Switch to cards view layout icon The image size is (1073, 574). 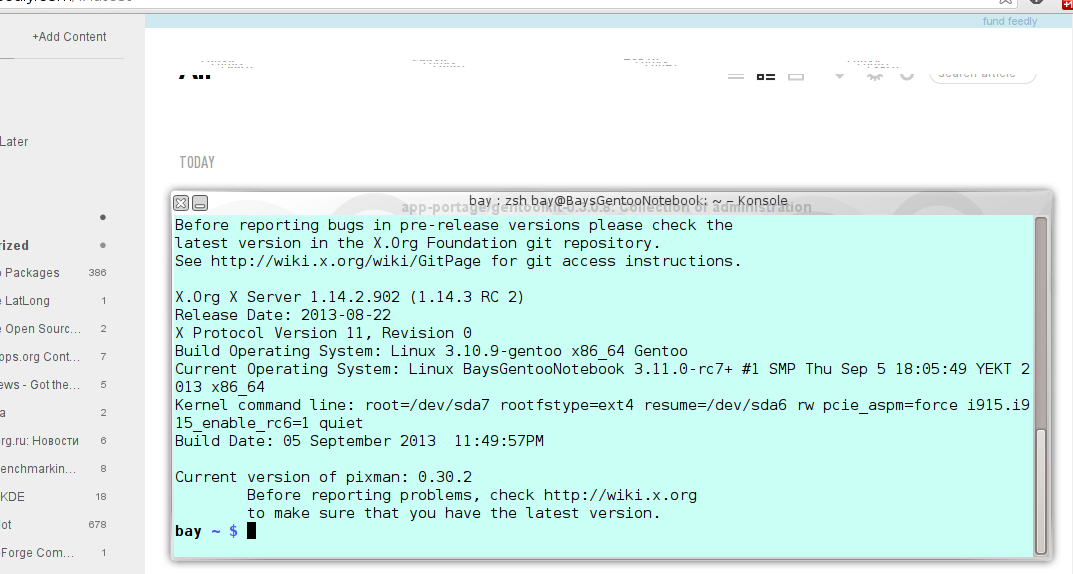click(x=796, y=75)
